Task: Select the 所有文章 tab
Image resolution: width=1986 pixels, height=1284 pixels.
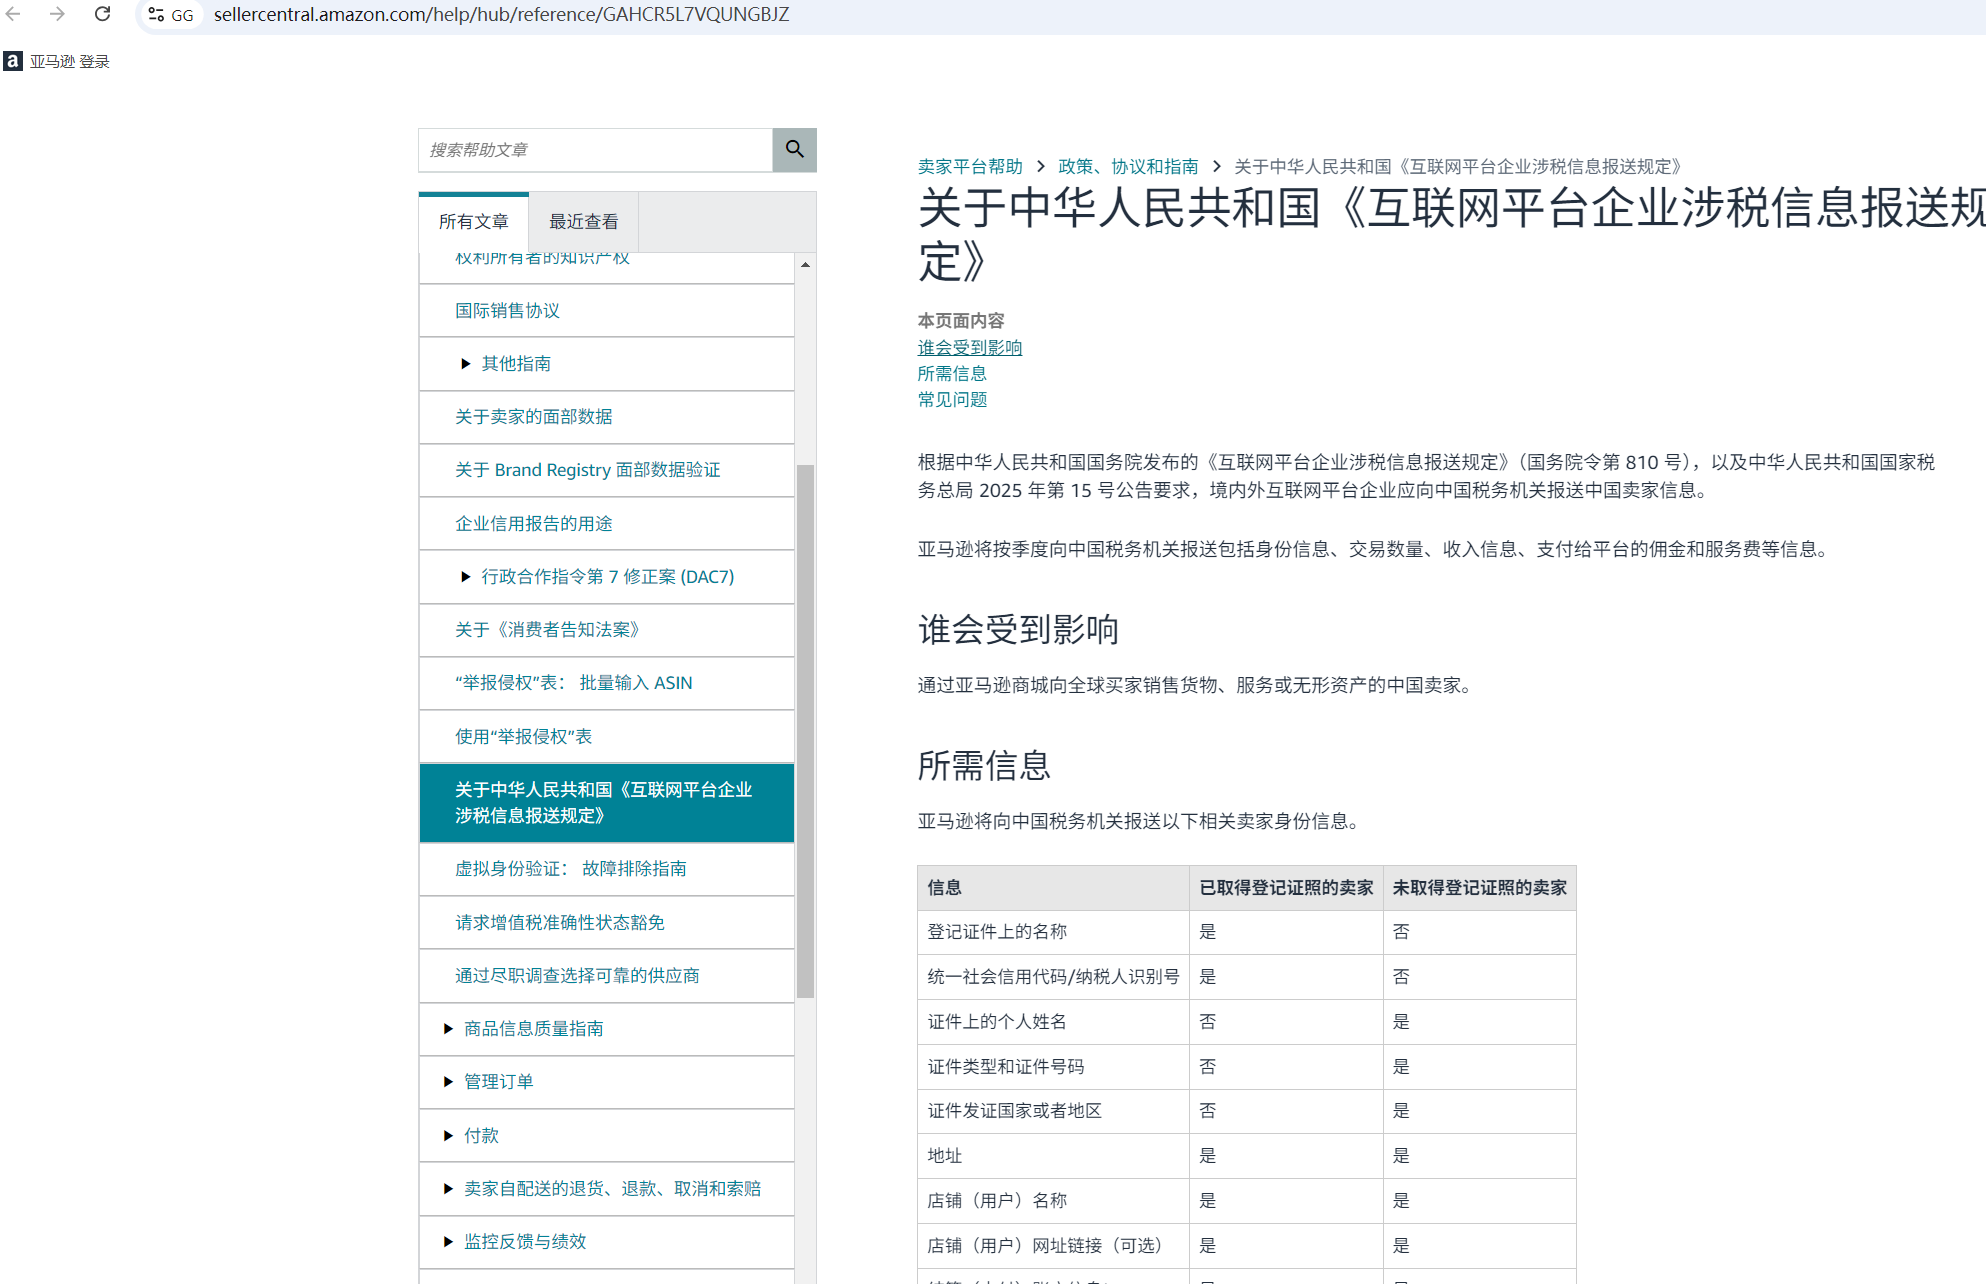Action: tap(473, 222)
